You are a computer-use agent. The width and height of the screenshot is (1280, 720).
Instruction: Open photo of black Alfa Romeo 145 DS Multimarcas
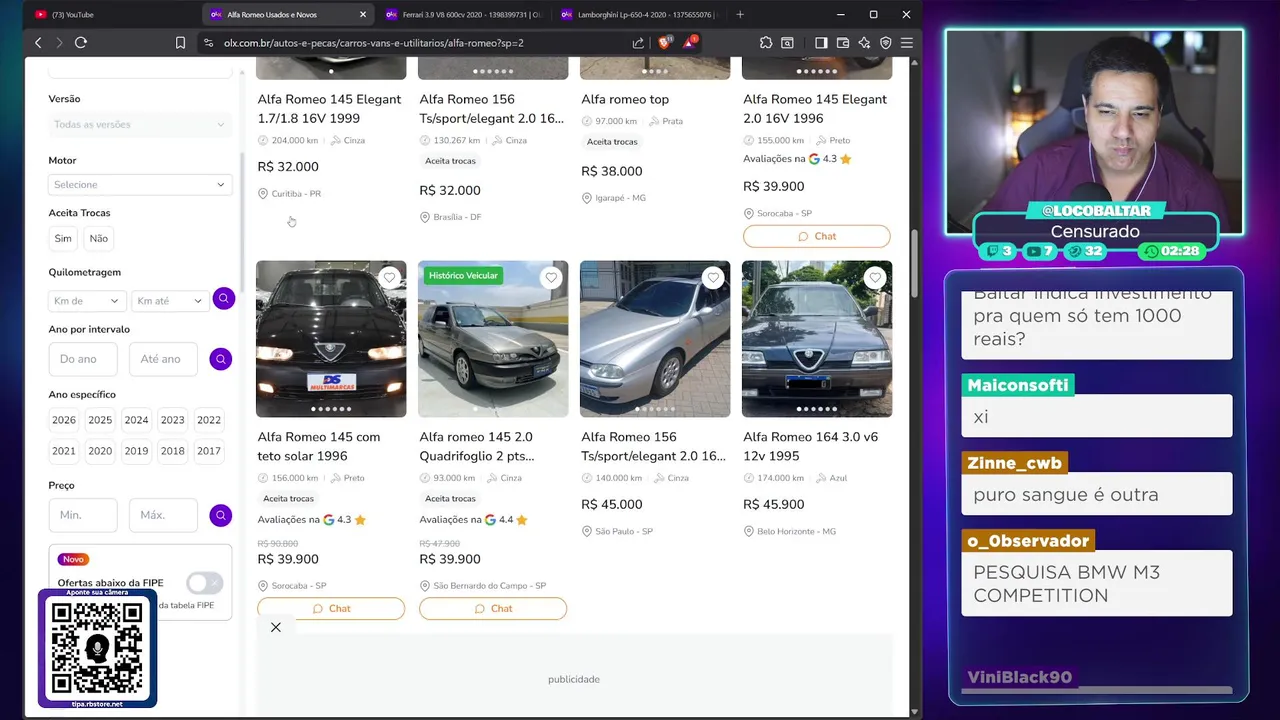click(331, 339)
